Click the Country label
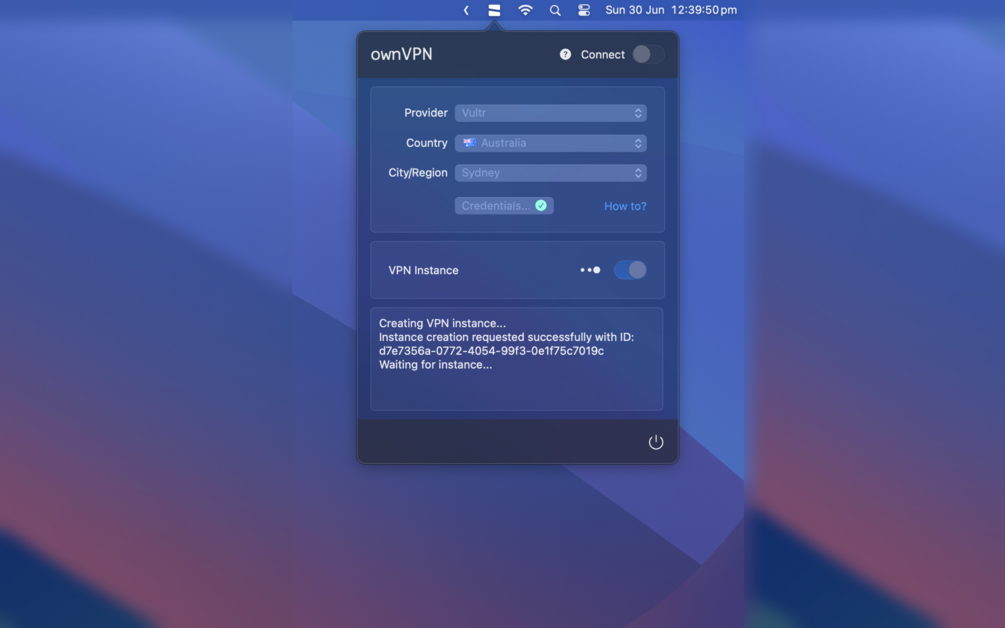 coord(426,143)
